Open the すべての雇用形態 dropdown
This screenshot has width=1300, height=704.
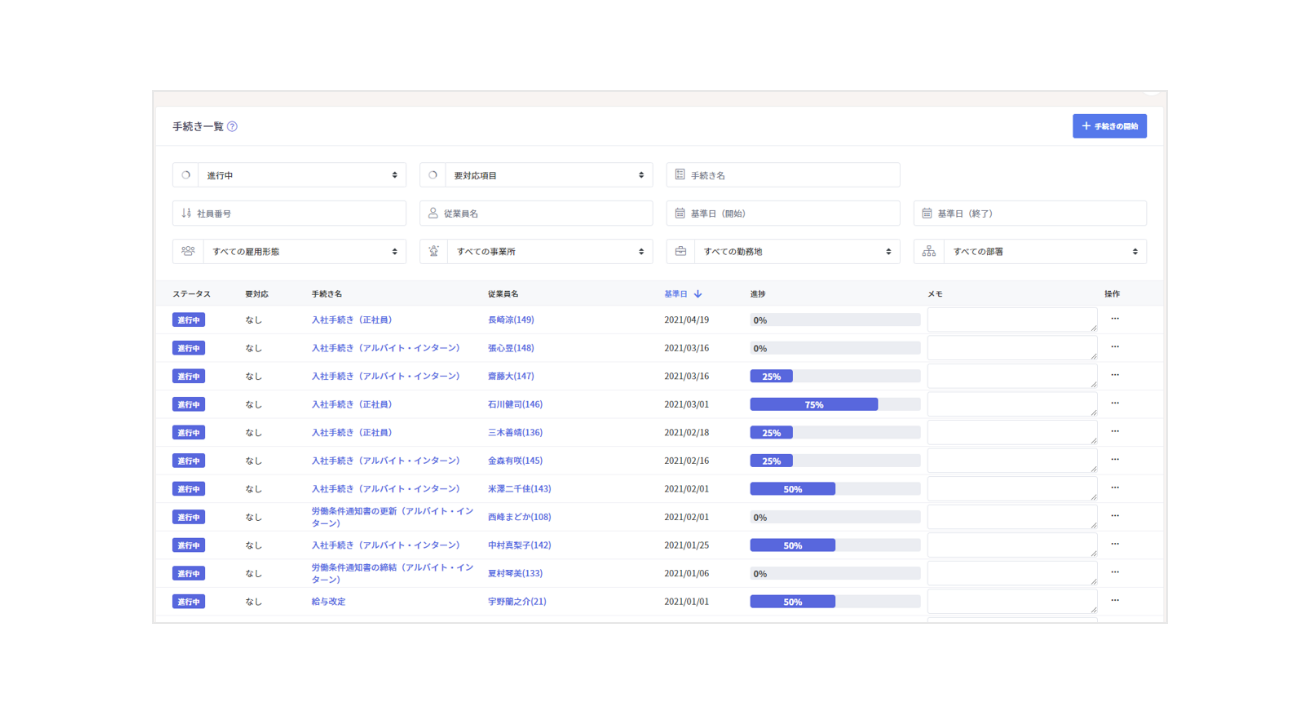click(300, 251)
